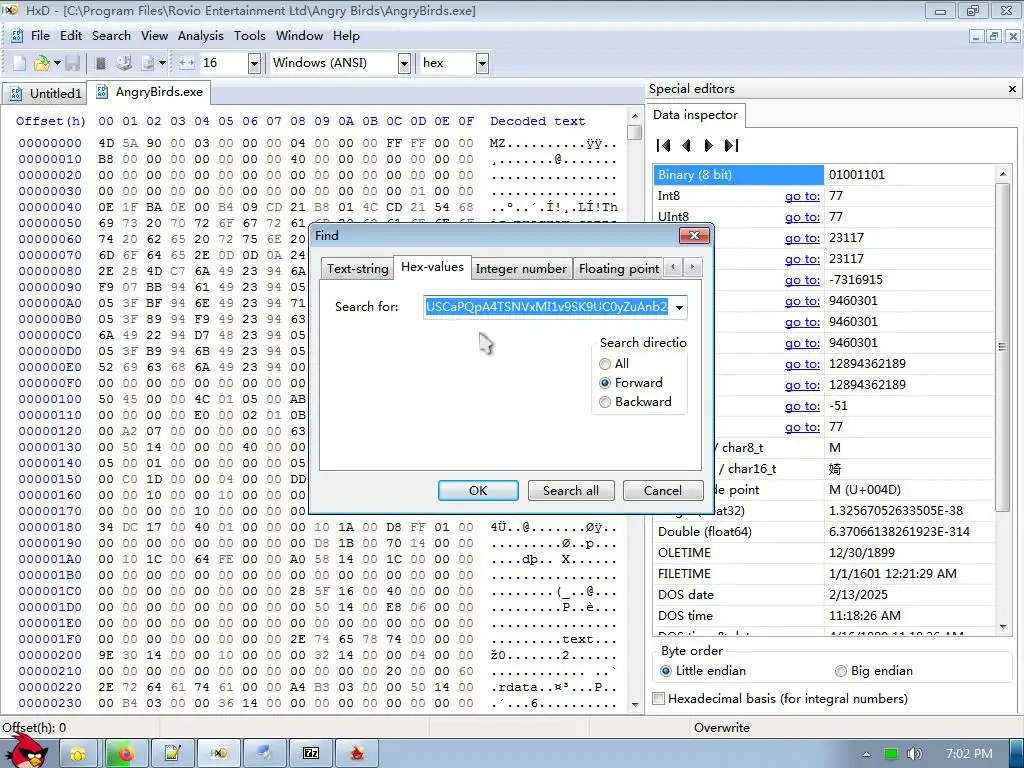Expand the bytes per row dropdown
Viewport: 1024px width, 768px height.
coord(254,63)
